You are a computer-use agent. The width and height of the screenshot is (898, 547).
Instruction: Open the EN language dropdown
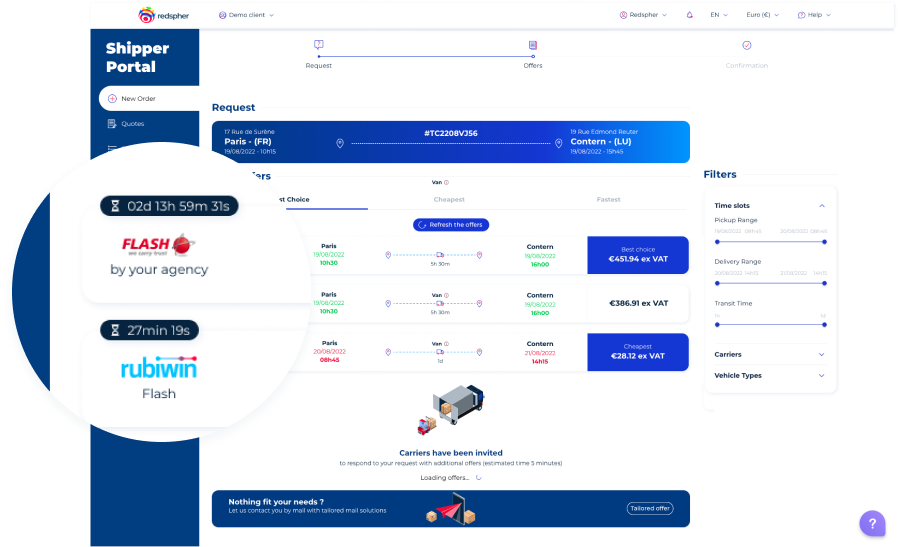pyautogui.click(x=719, y=15)
